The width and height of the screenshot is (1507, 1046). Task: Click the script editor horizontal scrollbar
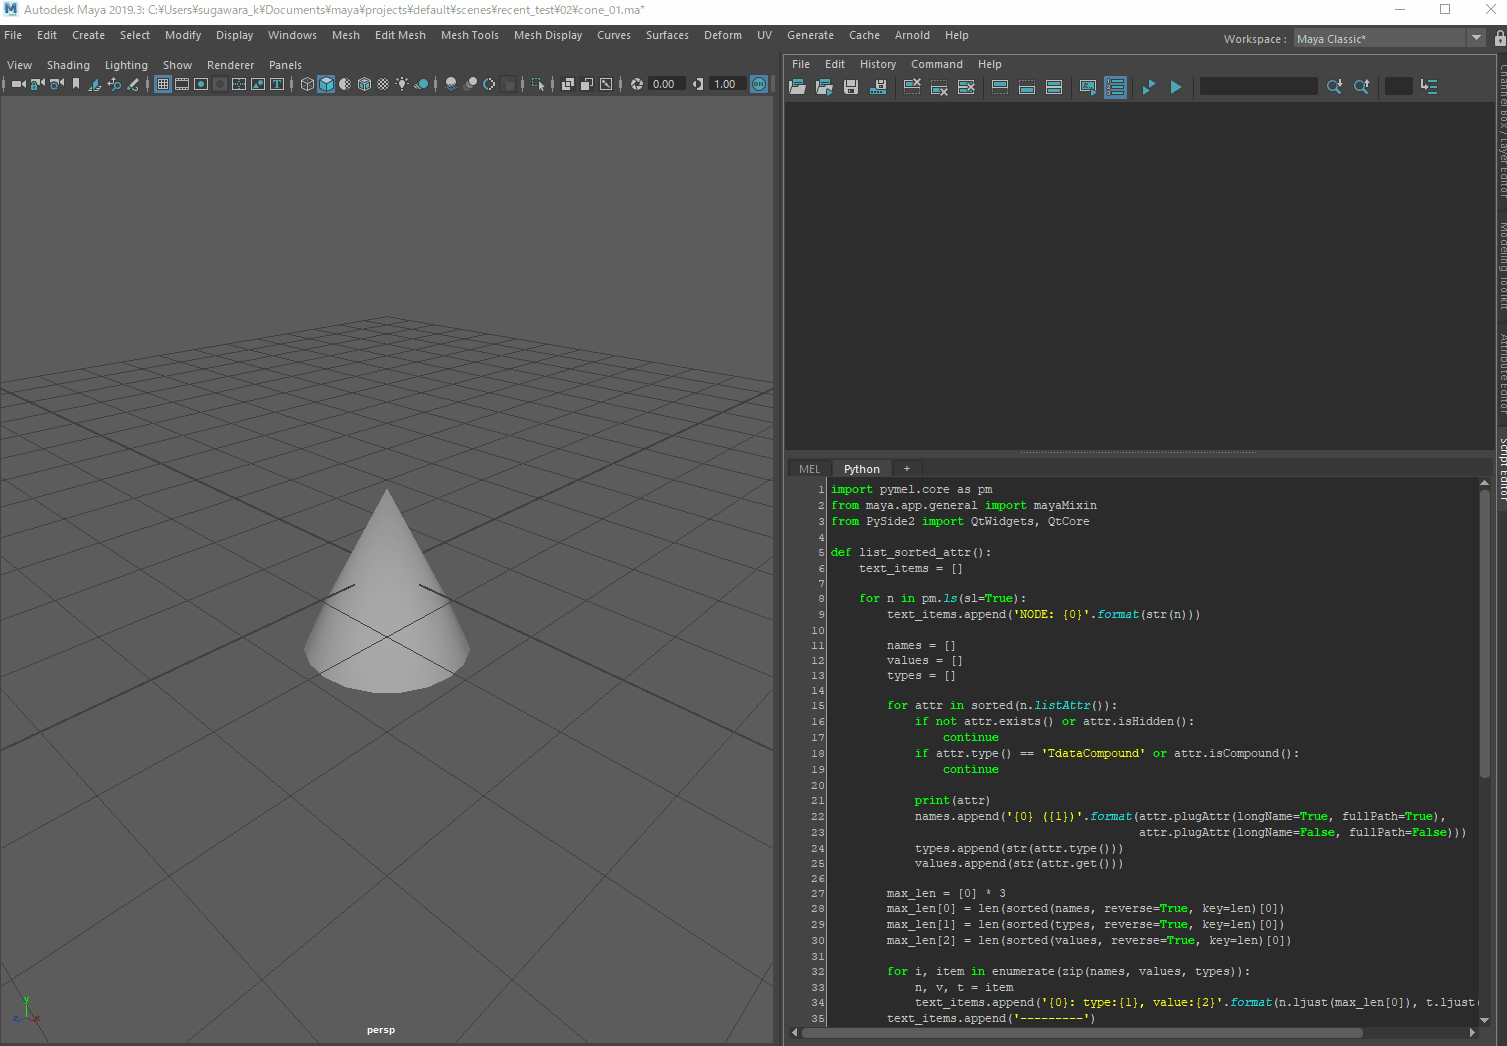1082,1033
